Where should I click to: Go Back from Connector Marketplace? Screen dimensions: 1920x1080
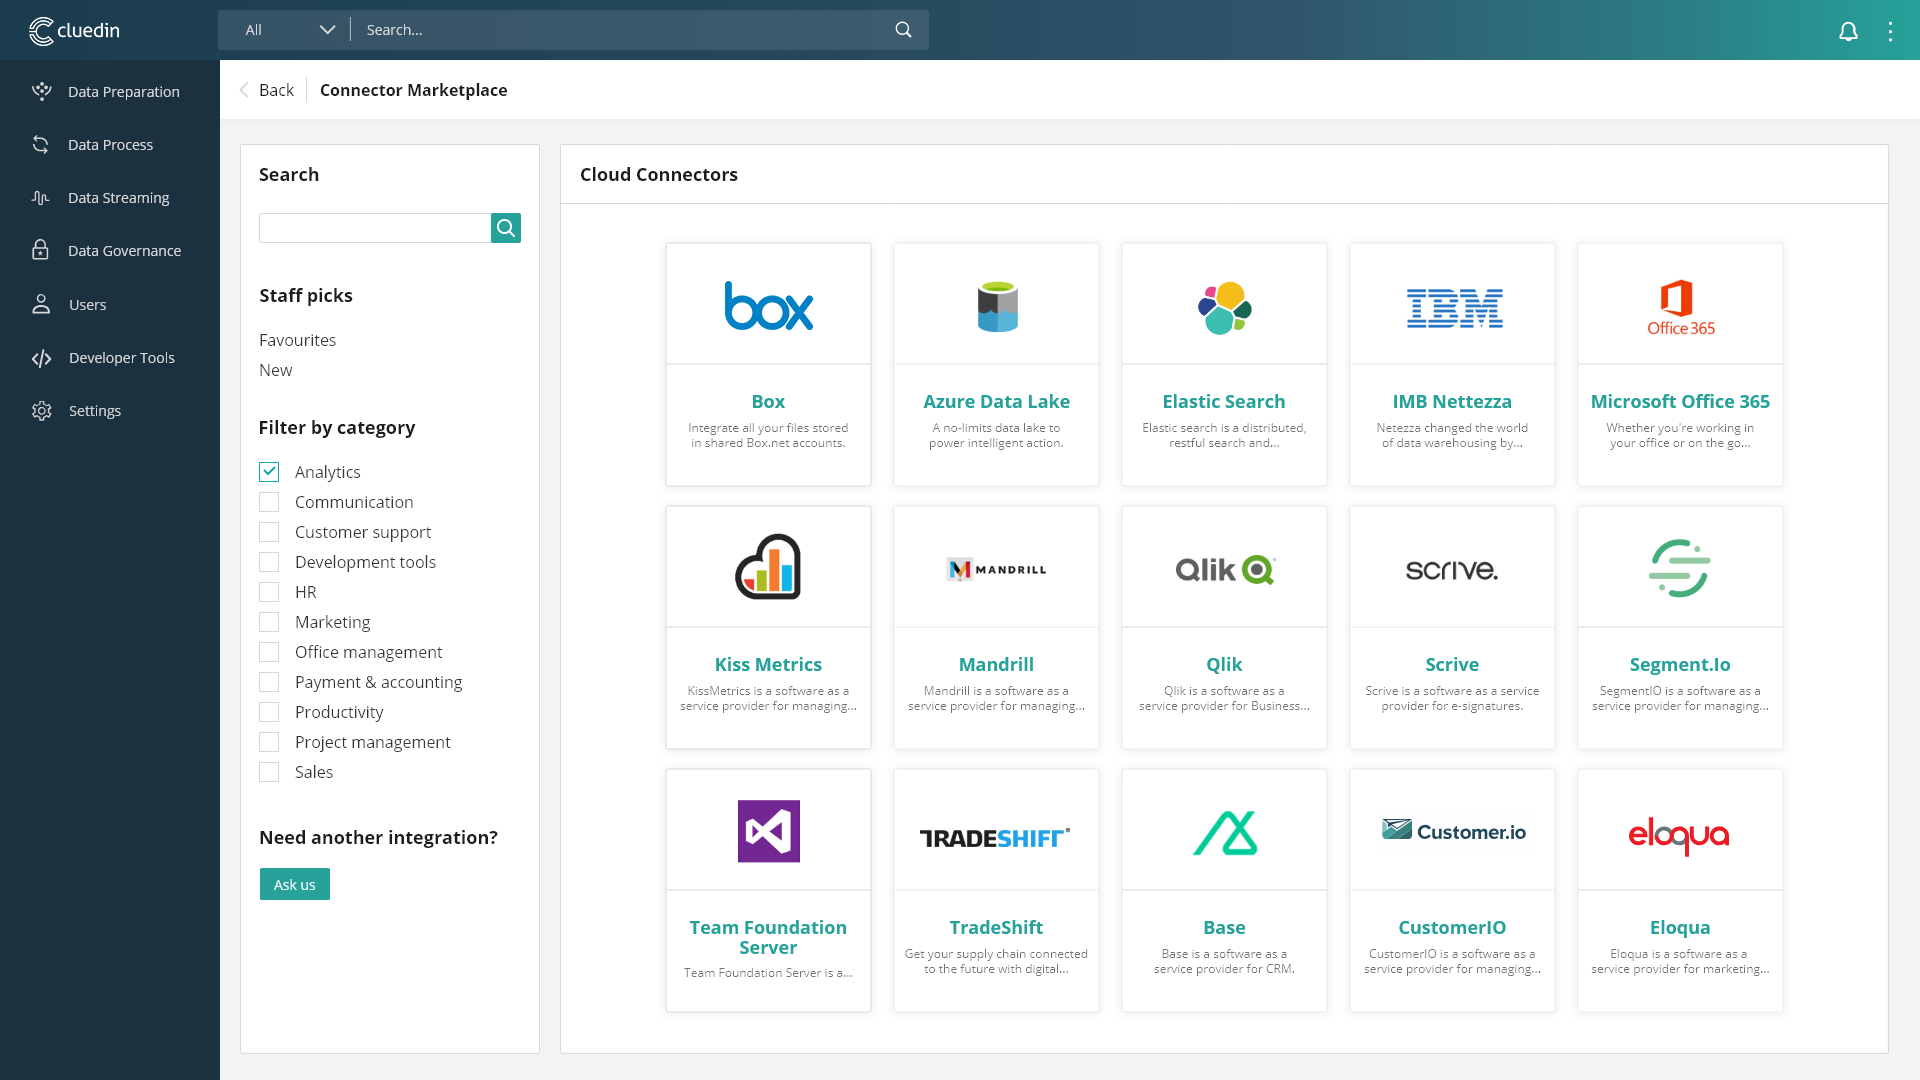[266, 90]
